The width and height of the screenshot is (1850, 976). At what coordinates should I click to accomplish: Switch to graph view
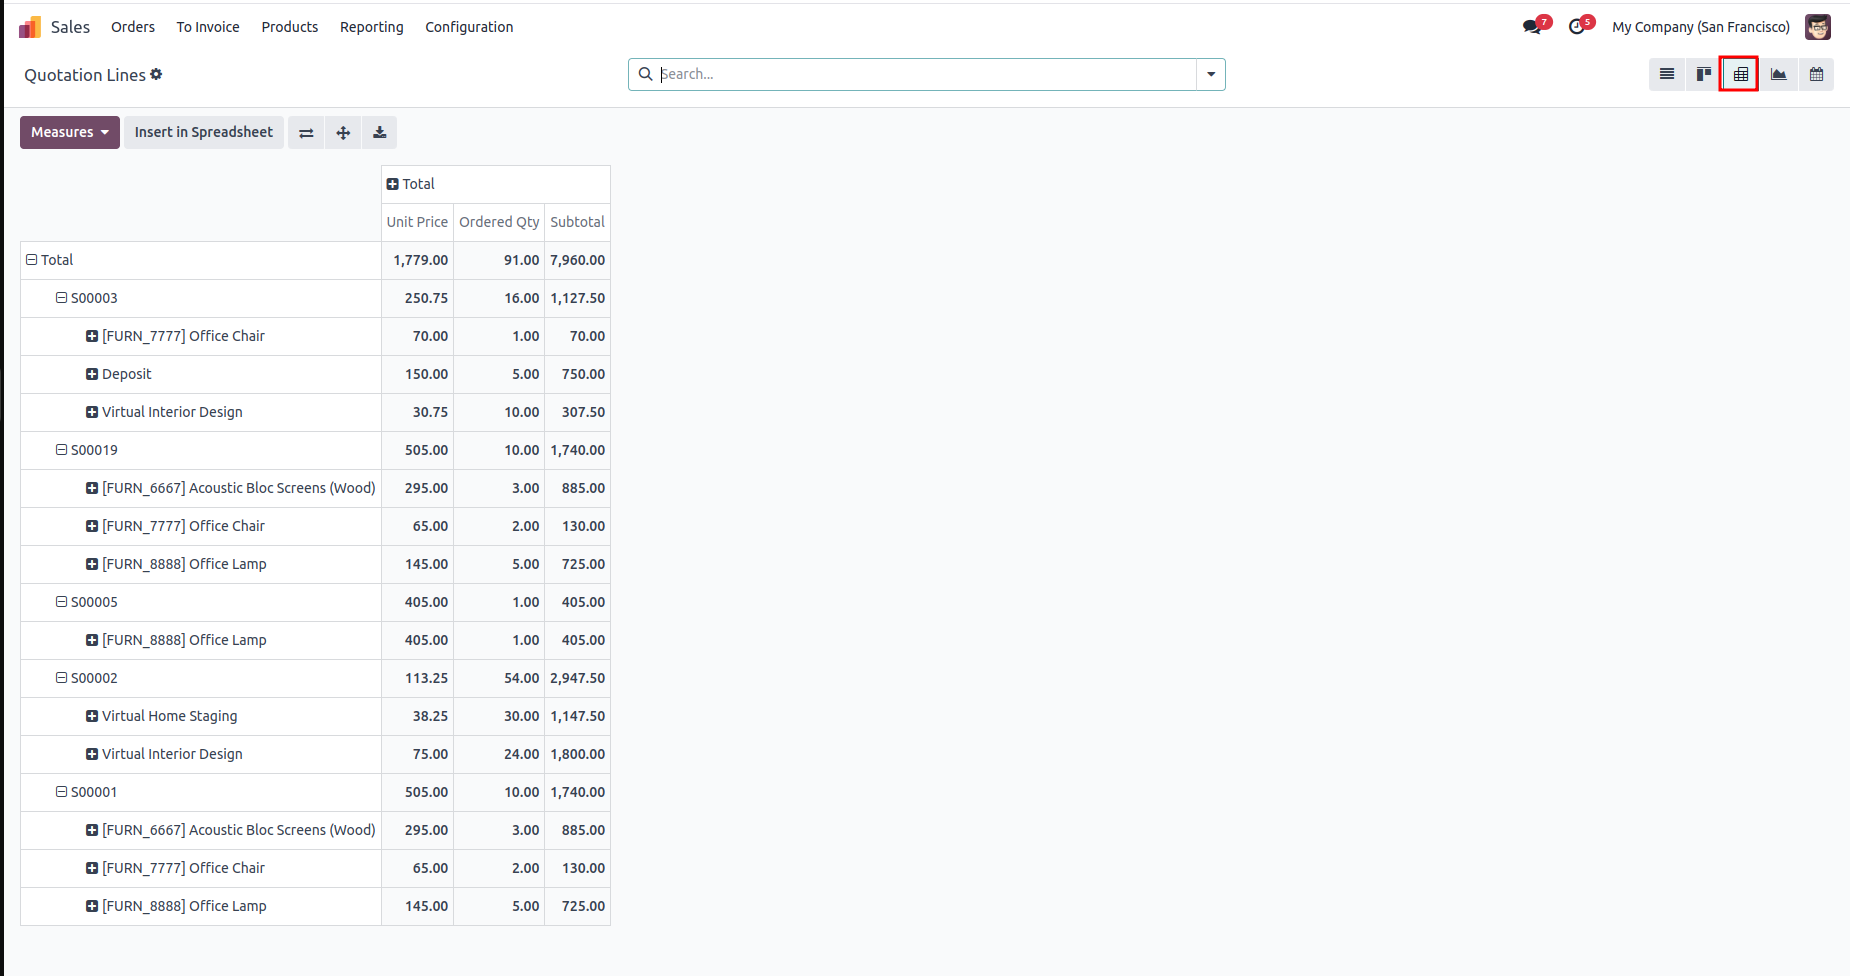click(x=1778, y=74)
